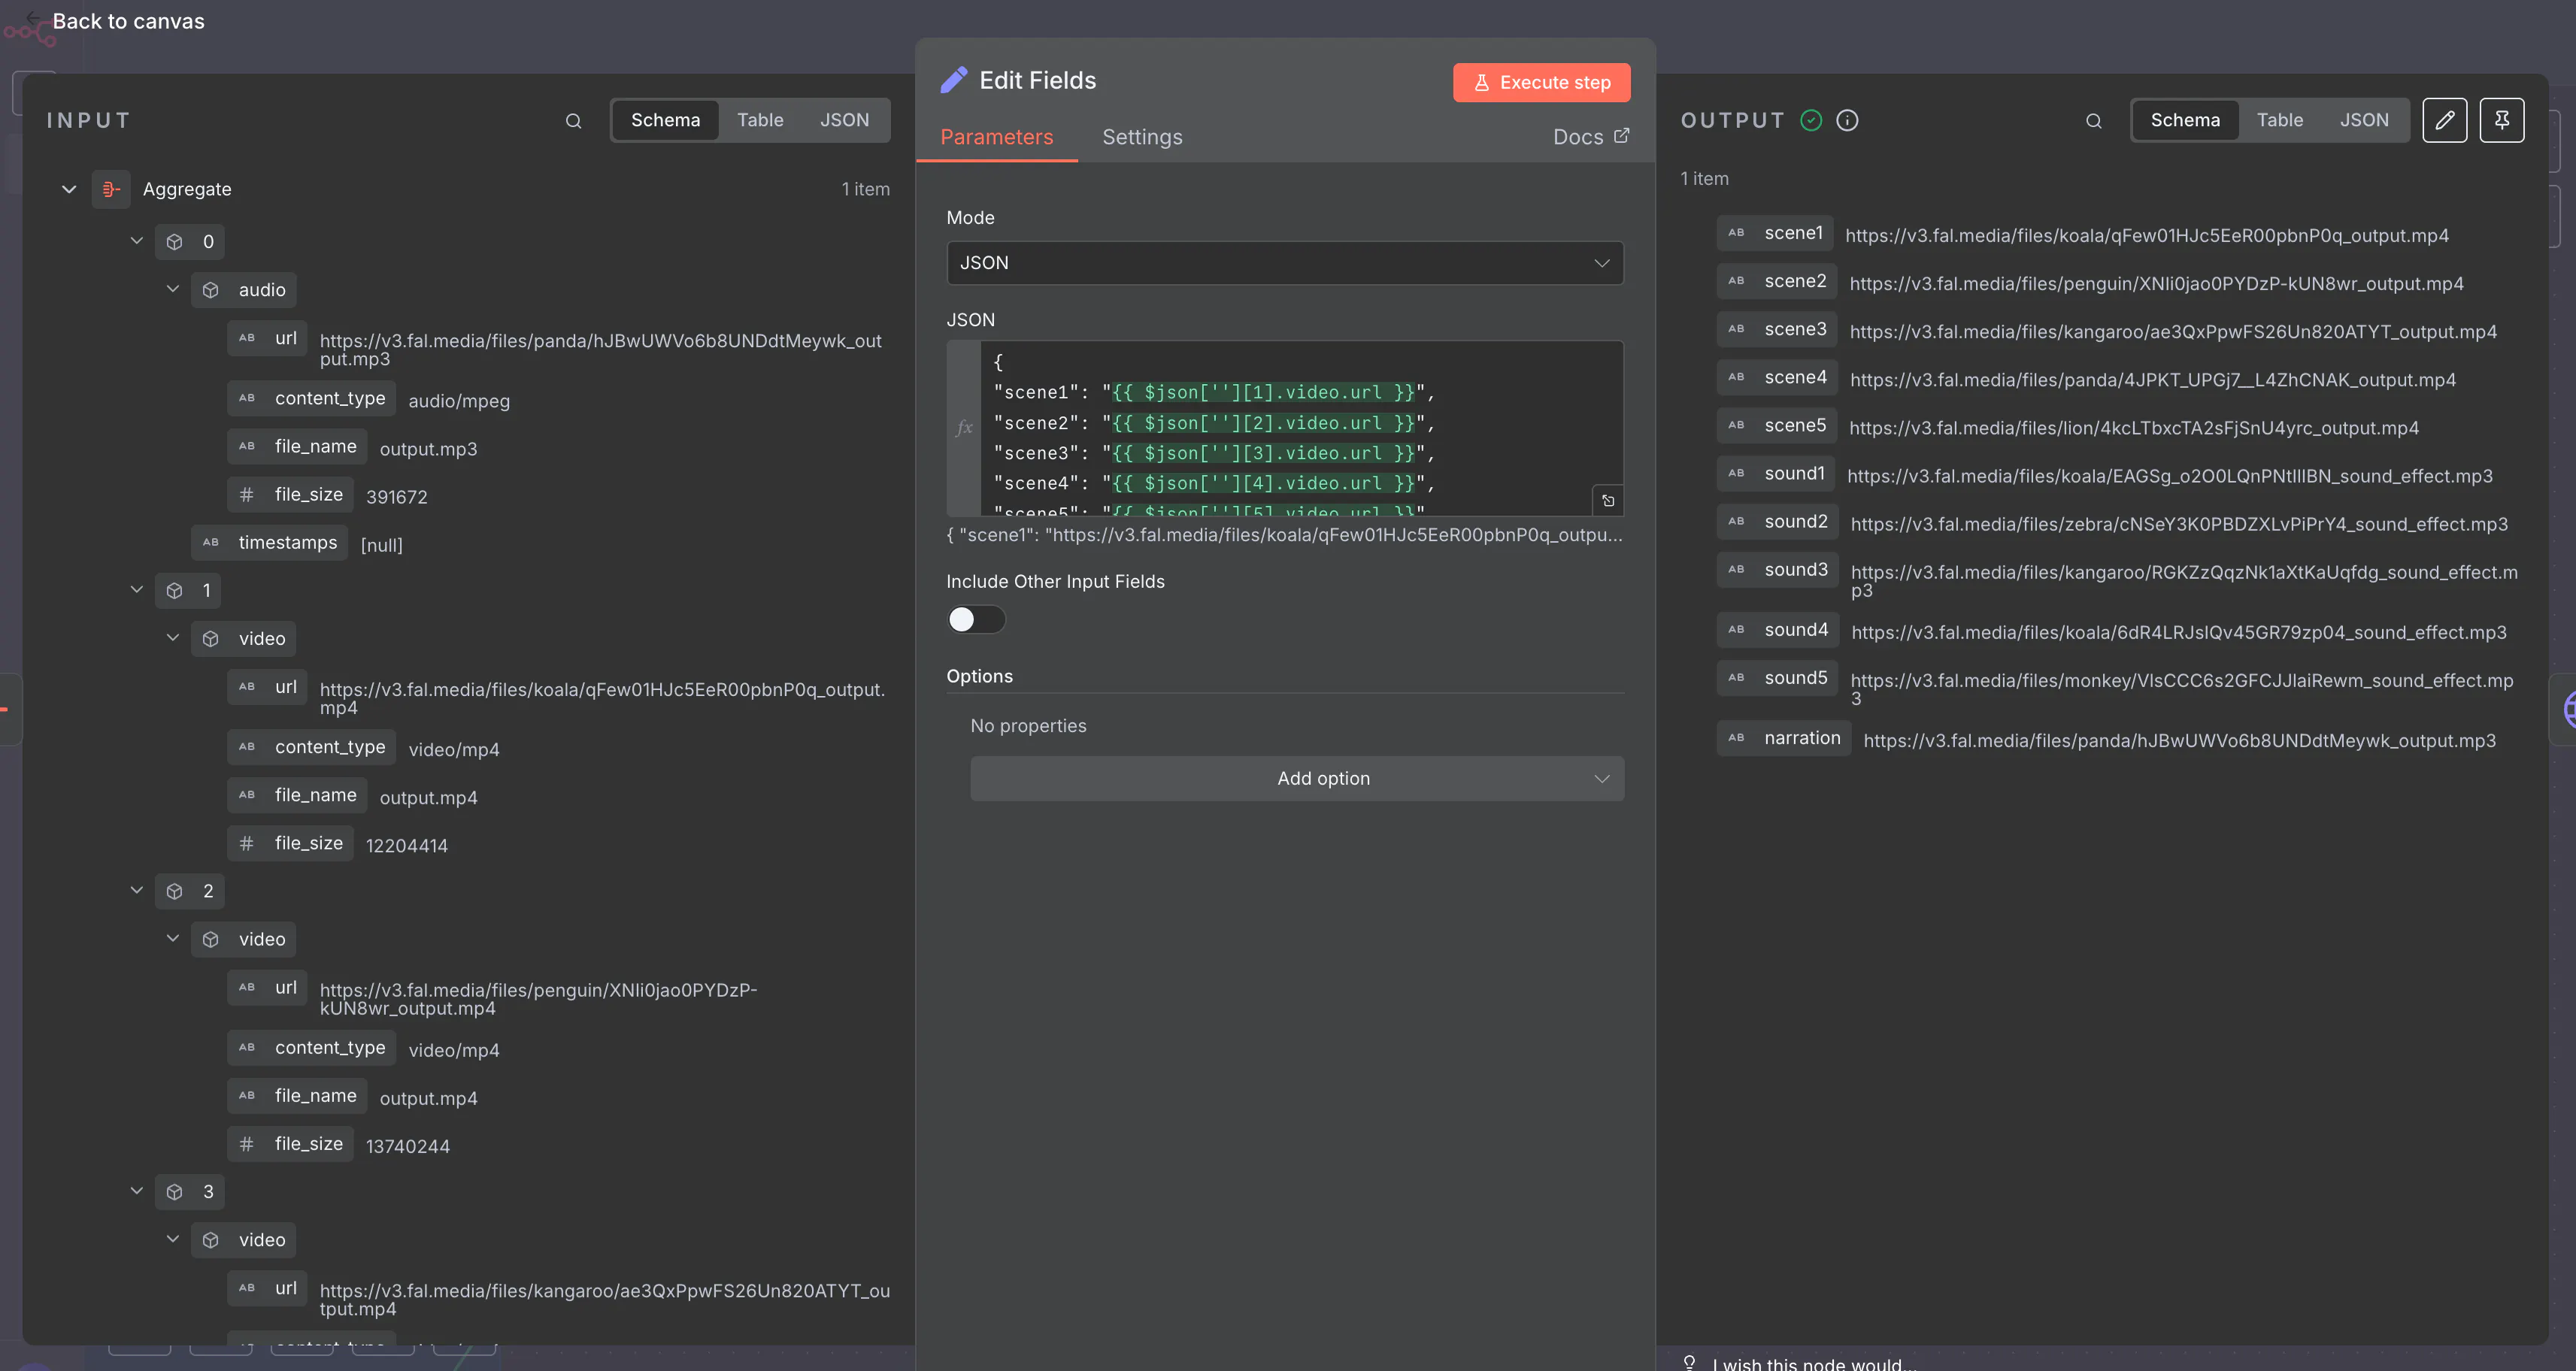The height and width of the screenshot is (1371, 2576).
Task: Click the pencil edit output icon
Action: point(2444,120)
